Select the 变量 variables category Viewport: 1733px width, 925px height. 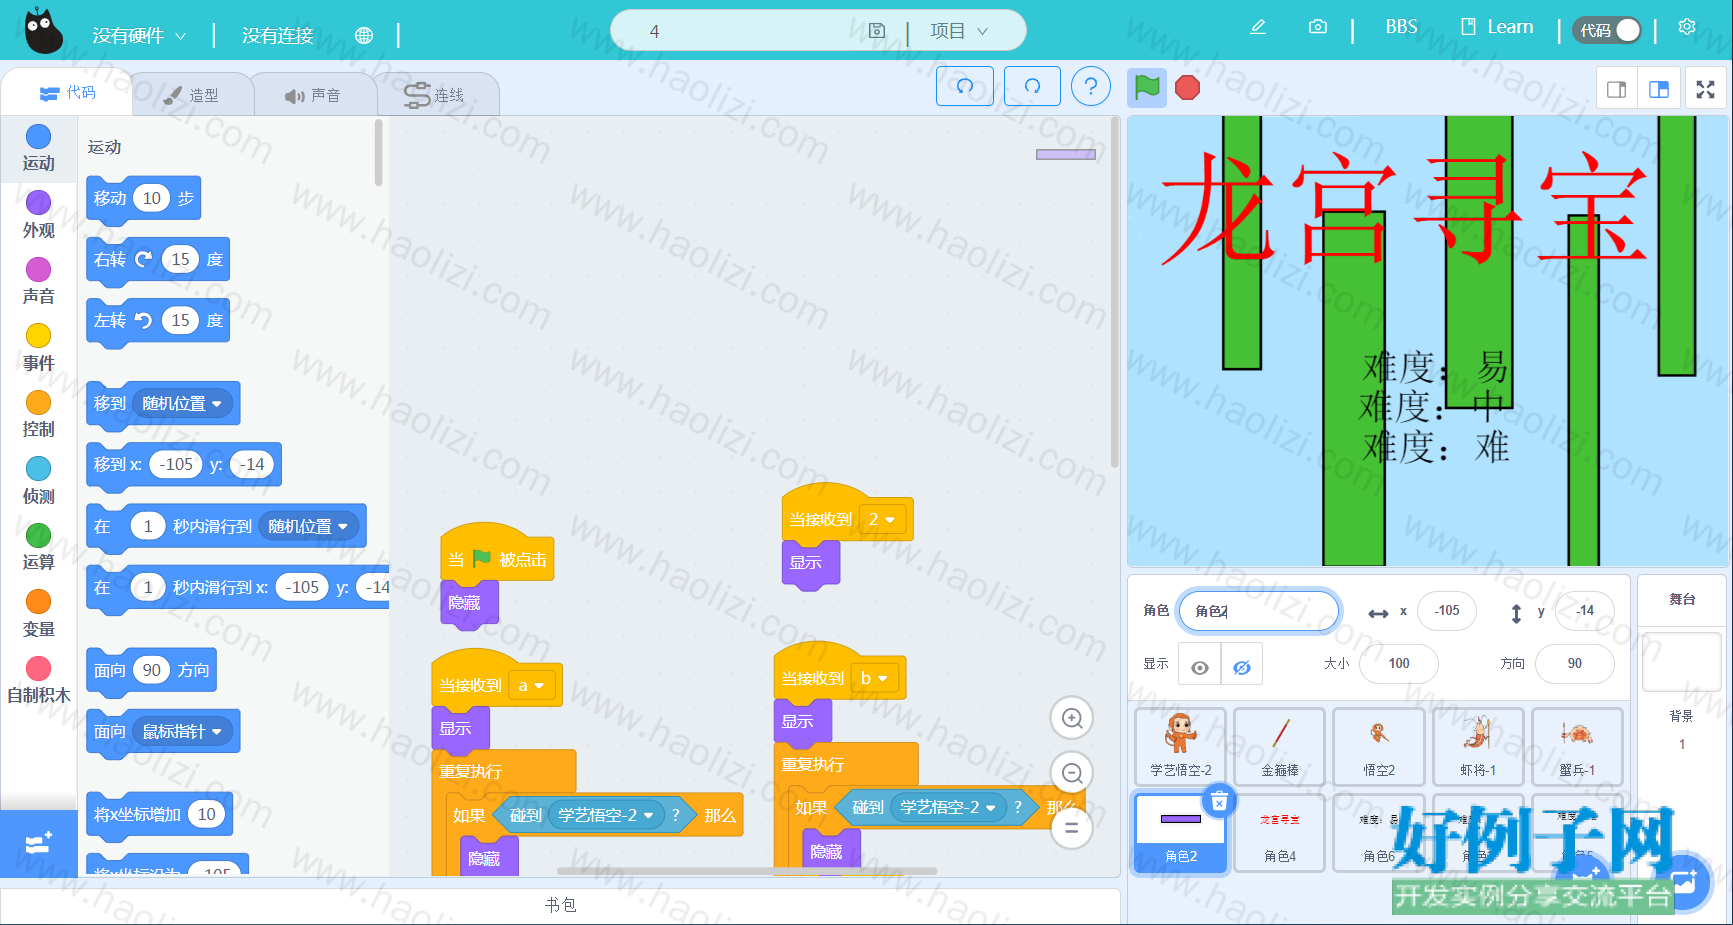(38, 614)
